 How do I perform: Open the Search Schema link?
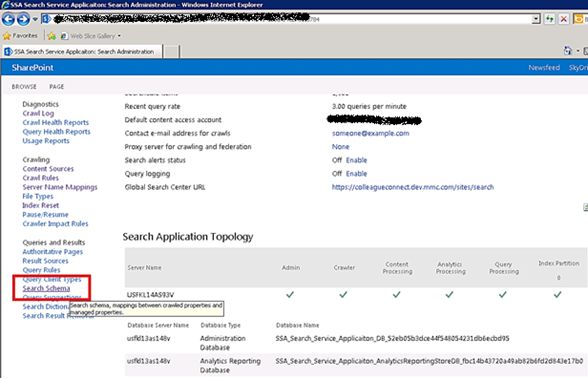(46, 288)
